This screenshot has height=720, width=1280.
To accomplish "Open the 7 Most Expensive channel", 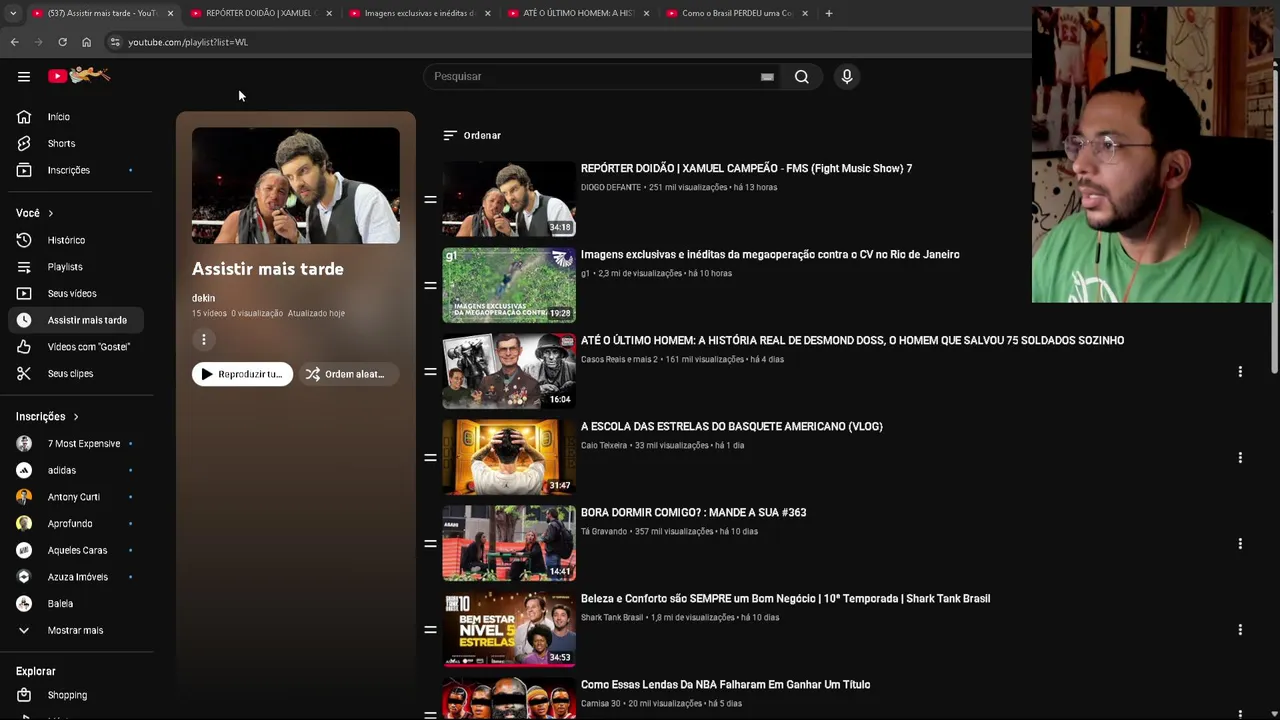I will [78, 443].
